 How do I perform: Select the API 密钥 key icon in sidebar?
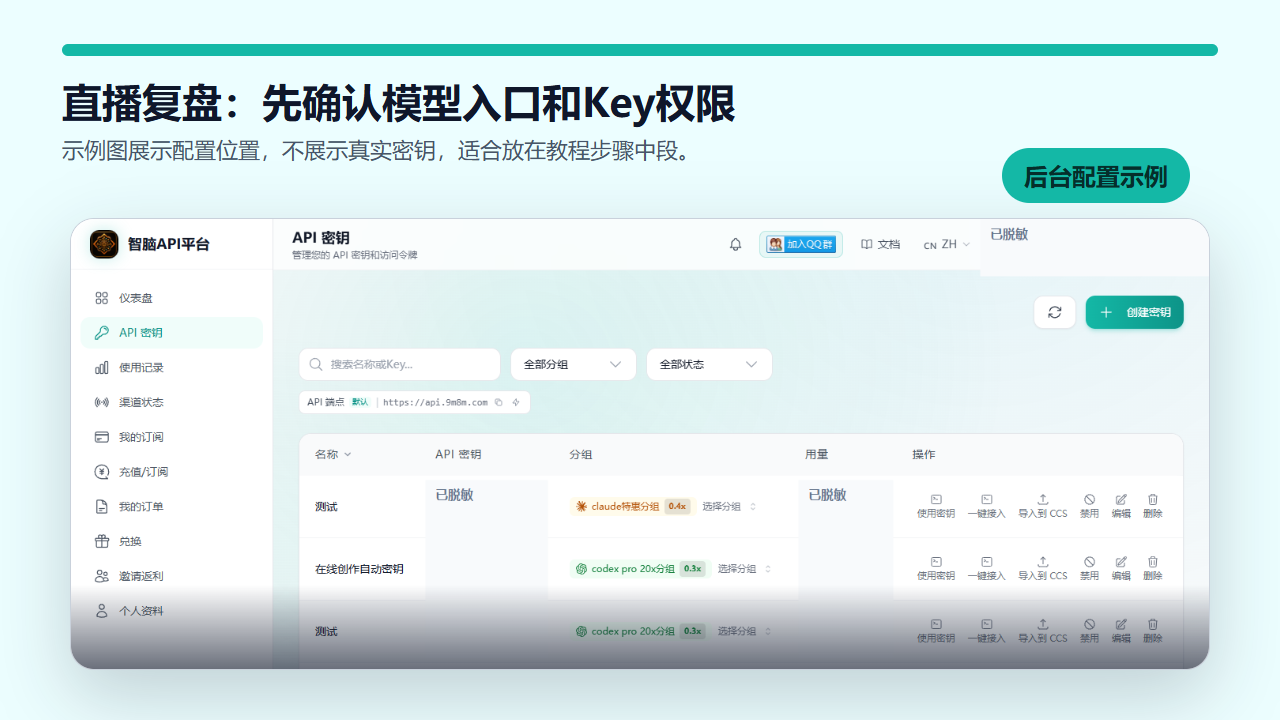pyautogui.click(x=101, y=333)
